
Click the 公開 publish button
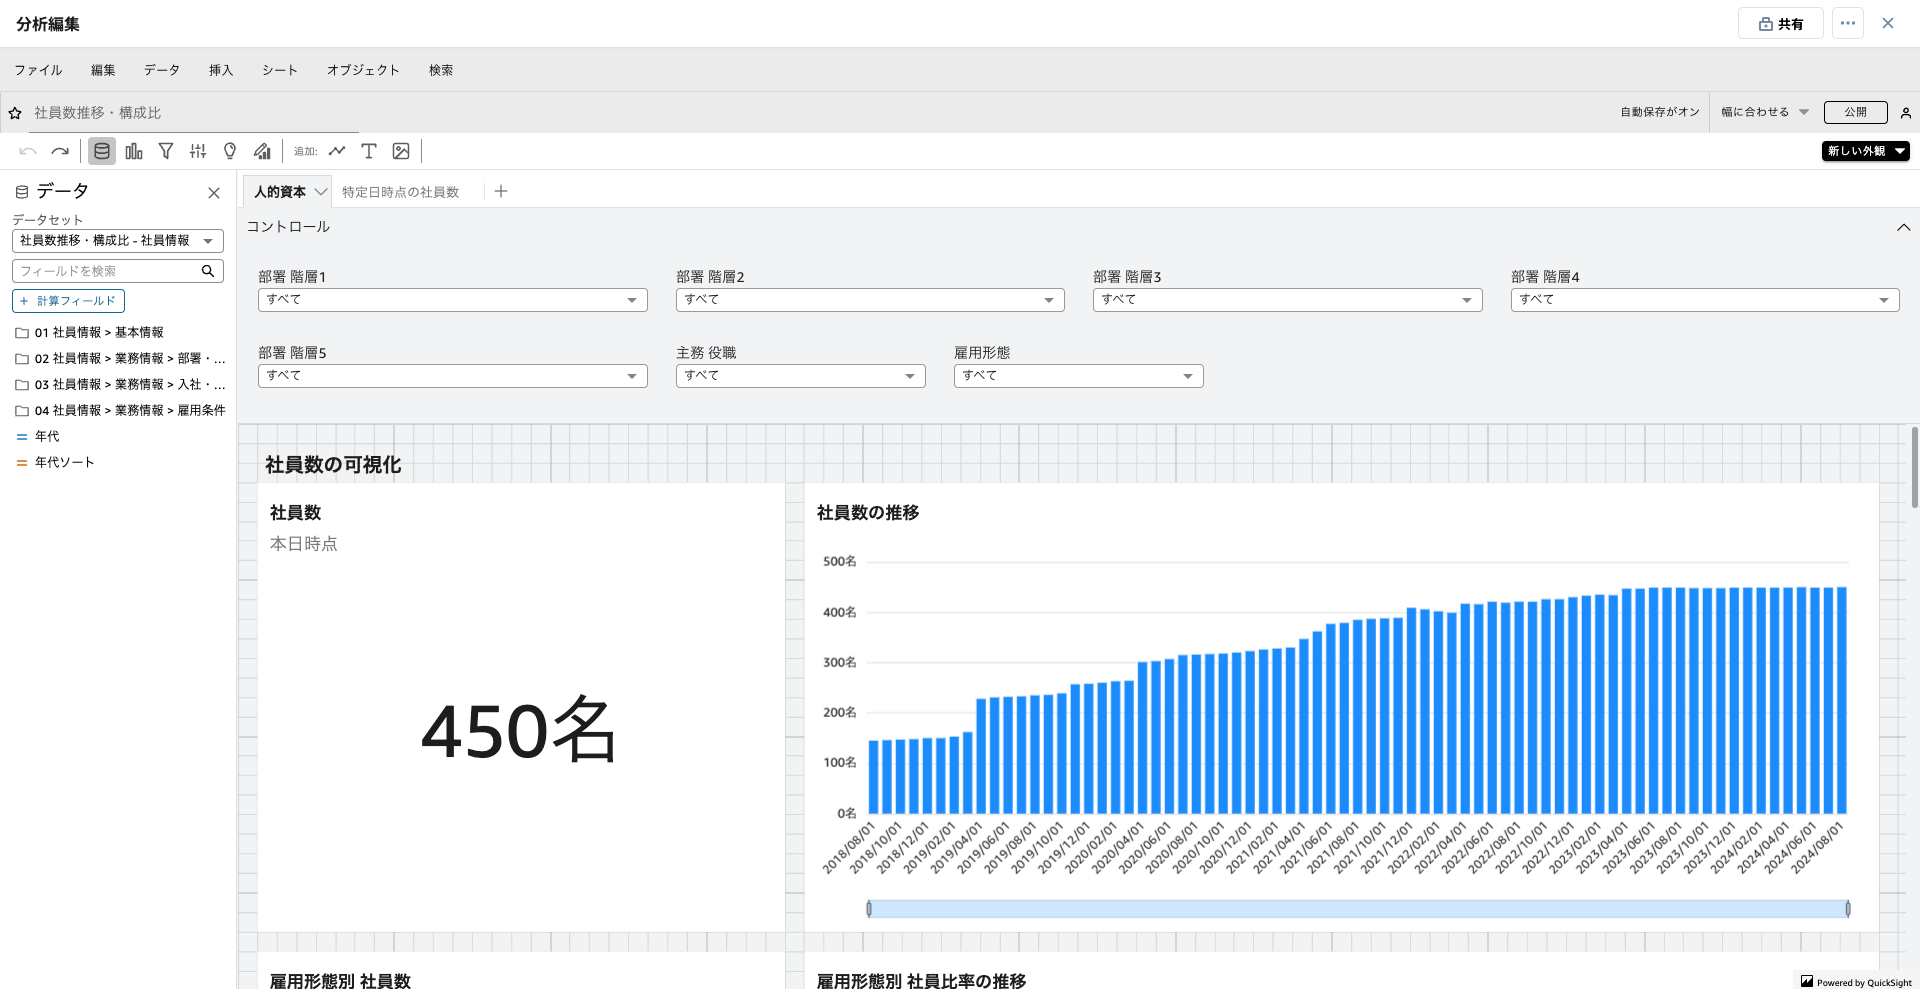(1855, 112)
